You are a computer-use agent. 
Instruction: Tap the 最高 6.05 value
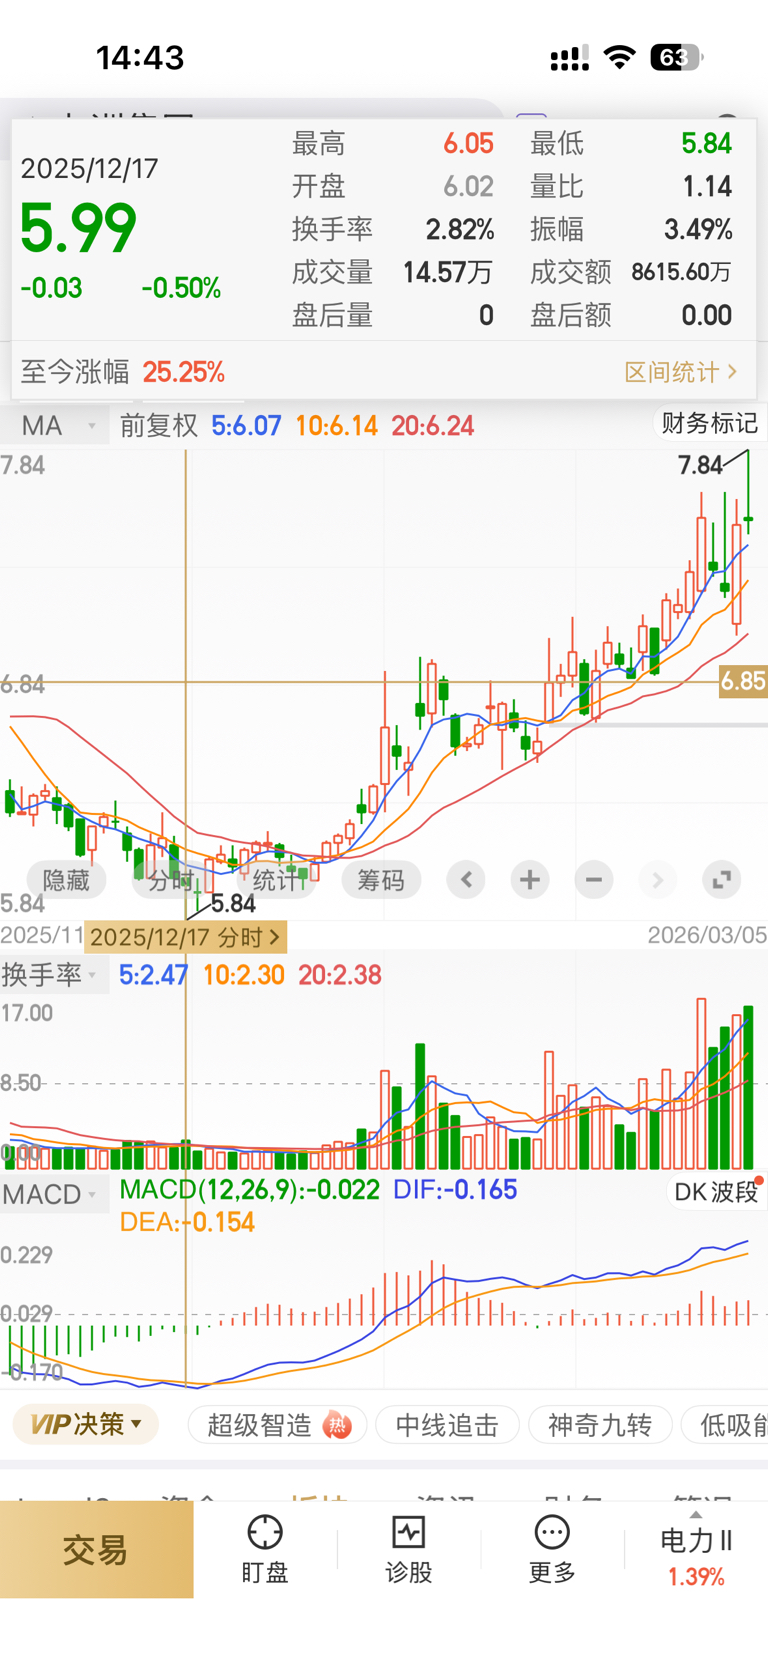click(x=469, y=144)
